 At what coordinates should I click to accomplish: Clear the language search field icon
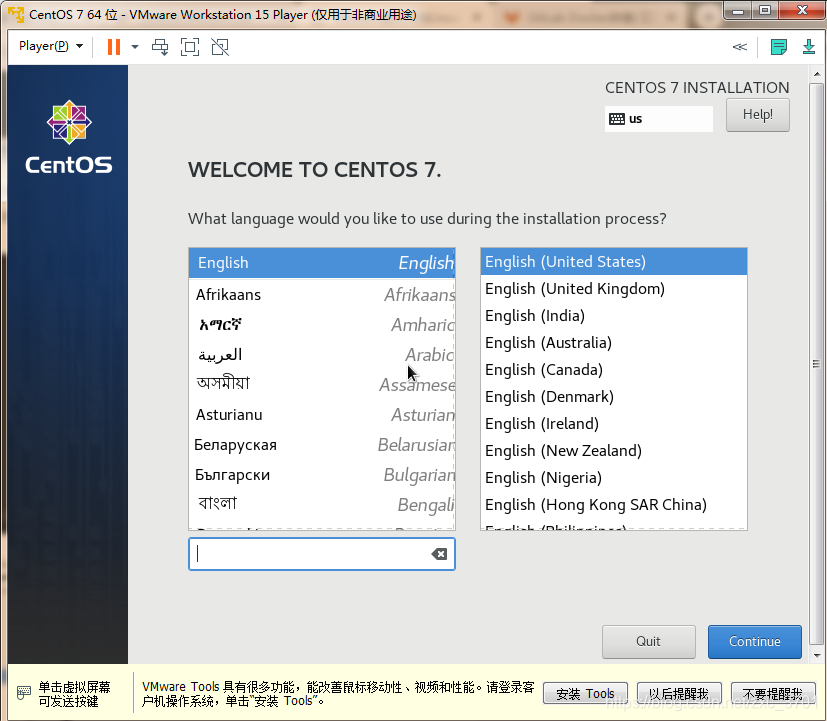(x=439, y=554)
